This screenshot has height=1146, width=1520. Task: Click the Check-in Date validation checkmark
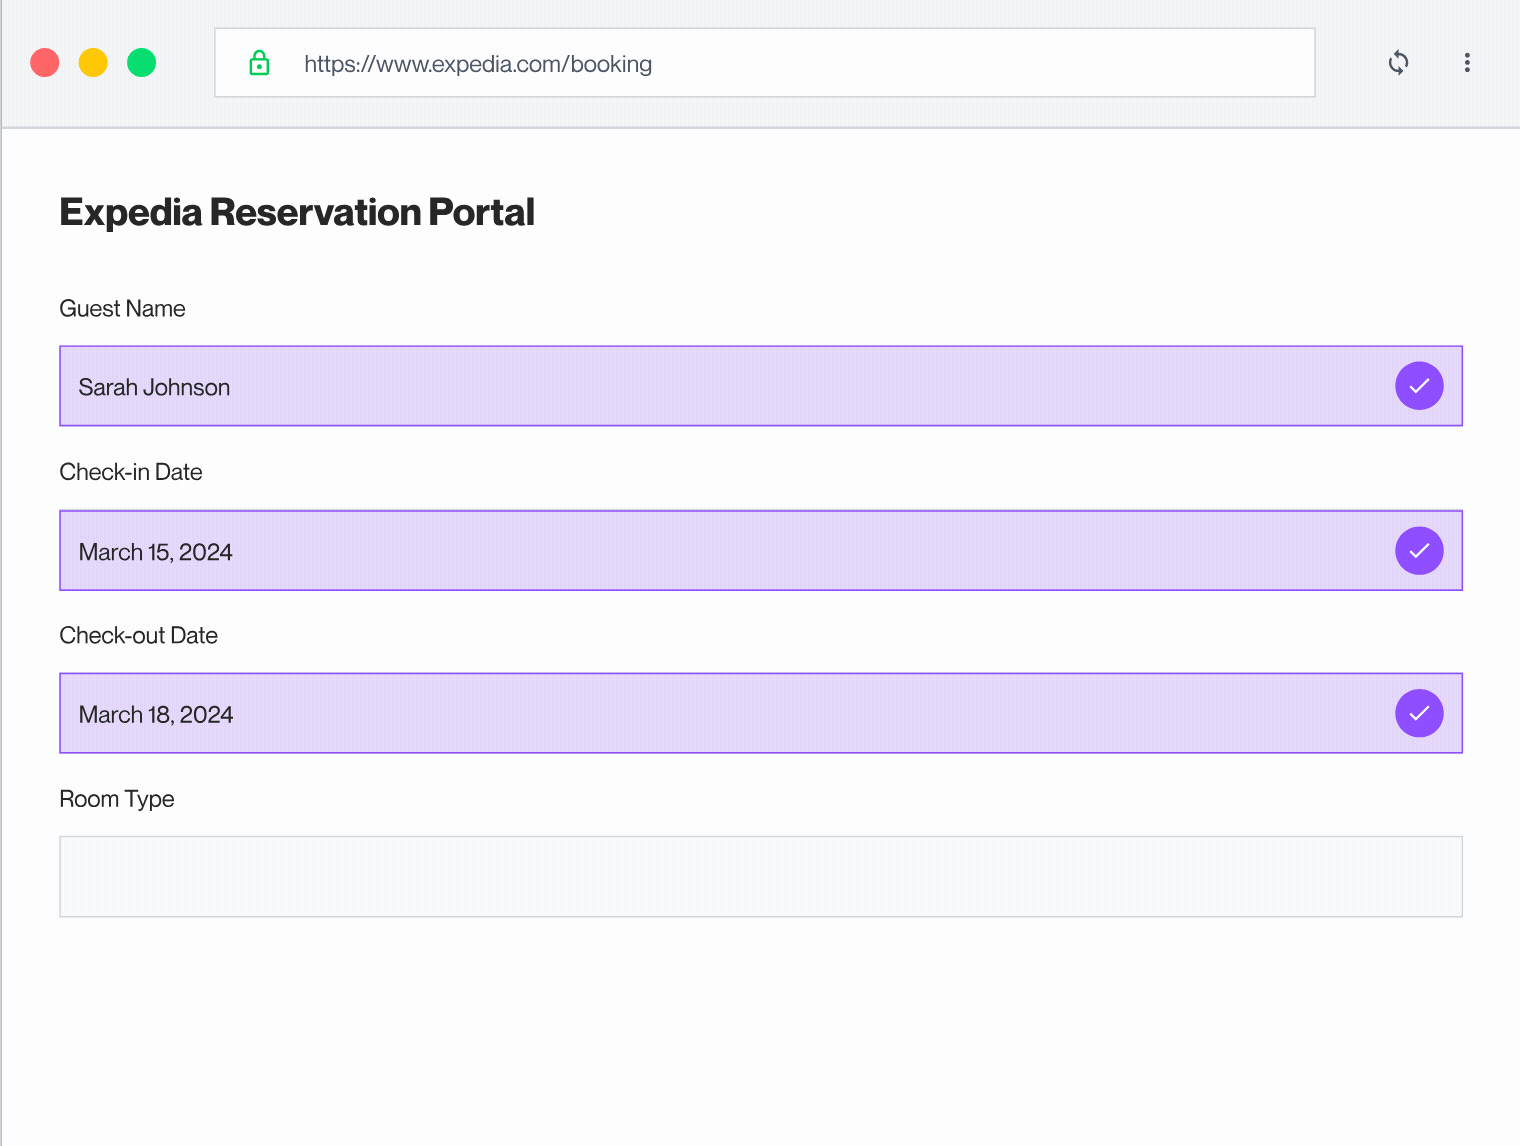(x=1418, y=551)
